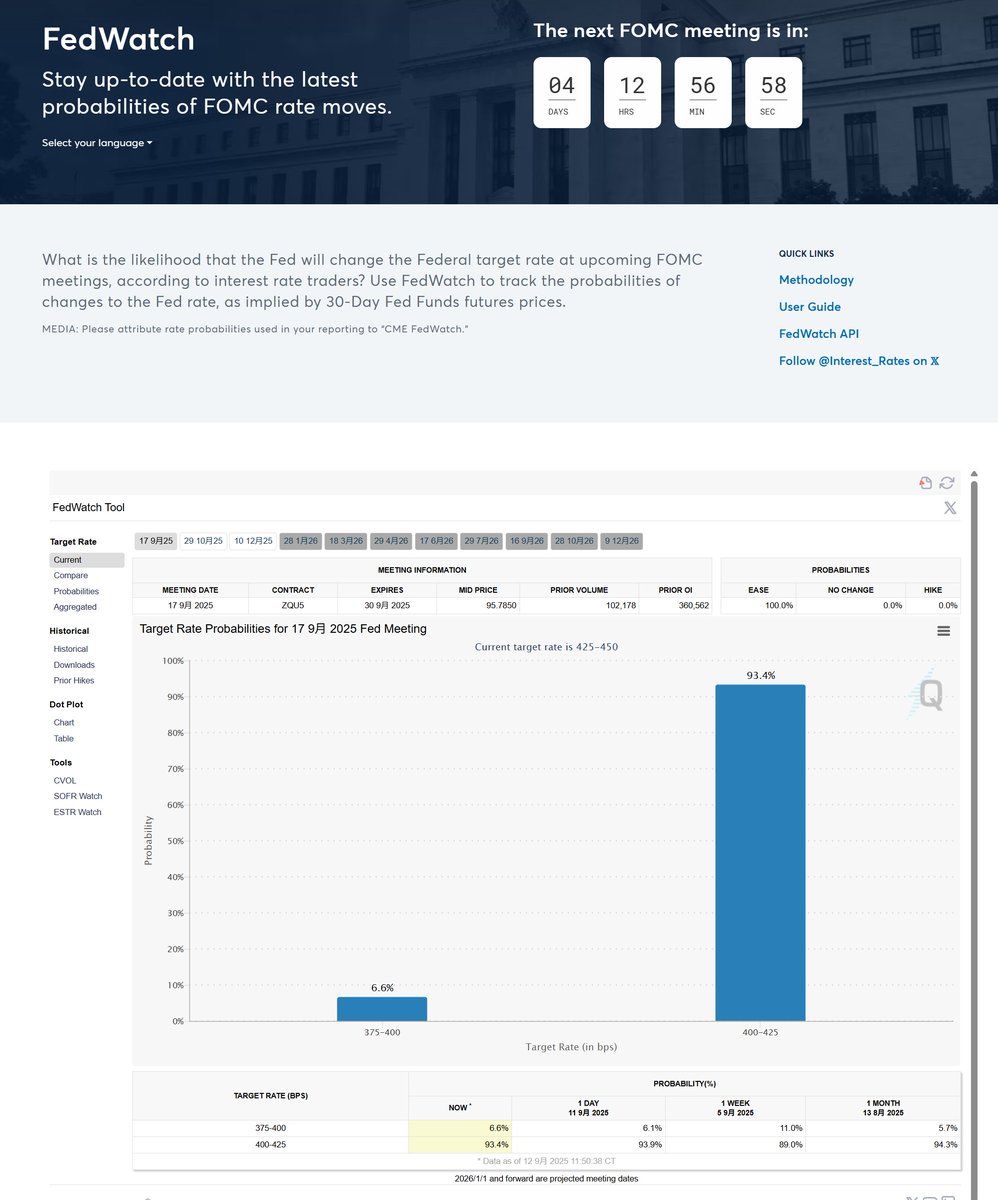Click the HRS countdown box showing 12
998x1200 pixels.
[x=632, y=92]
